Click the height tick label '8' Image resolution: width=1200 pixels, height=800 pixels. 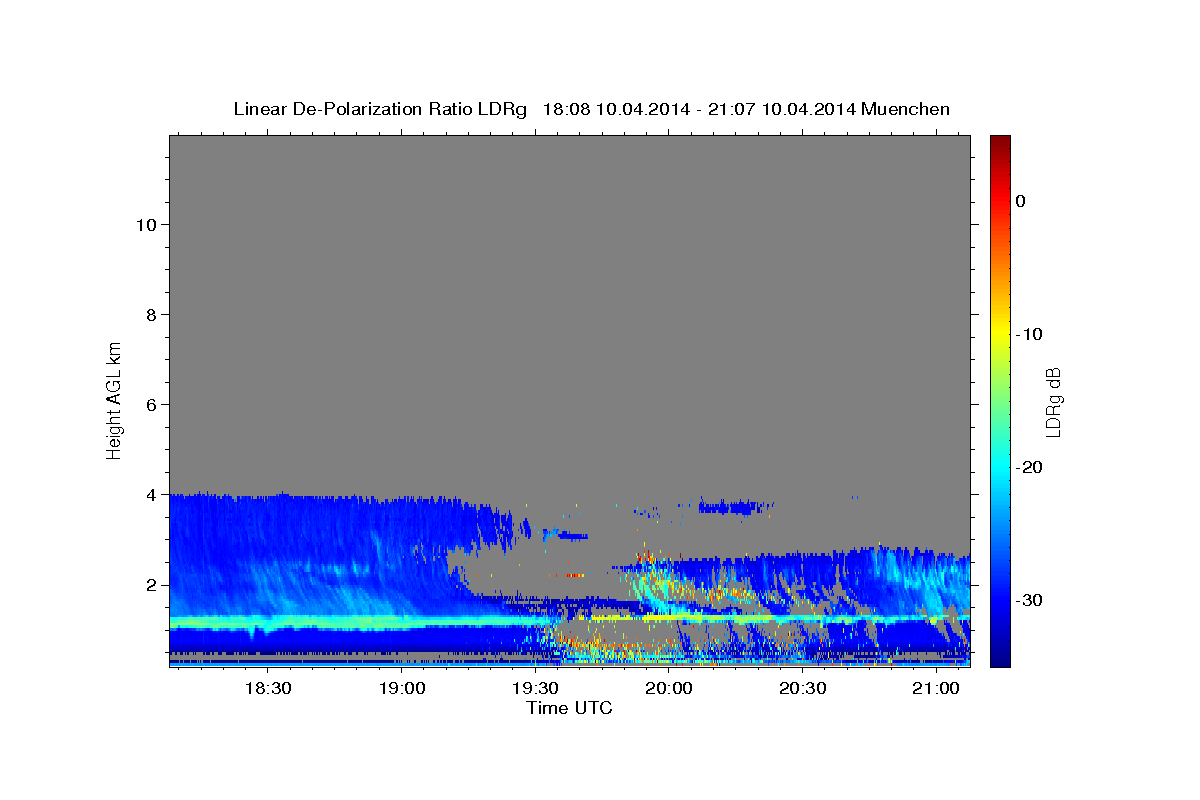[151, 314]
